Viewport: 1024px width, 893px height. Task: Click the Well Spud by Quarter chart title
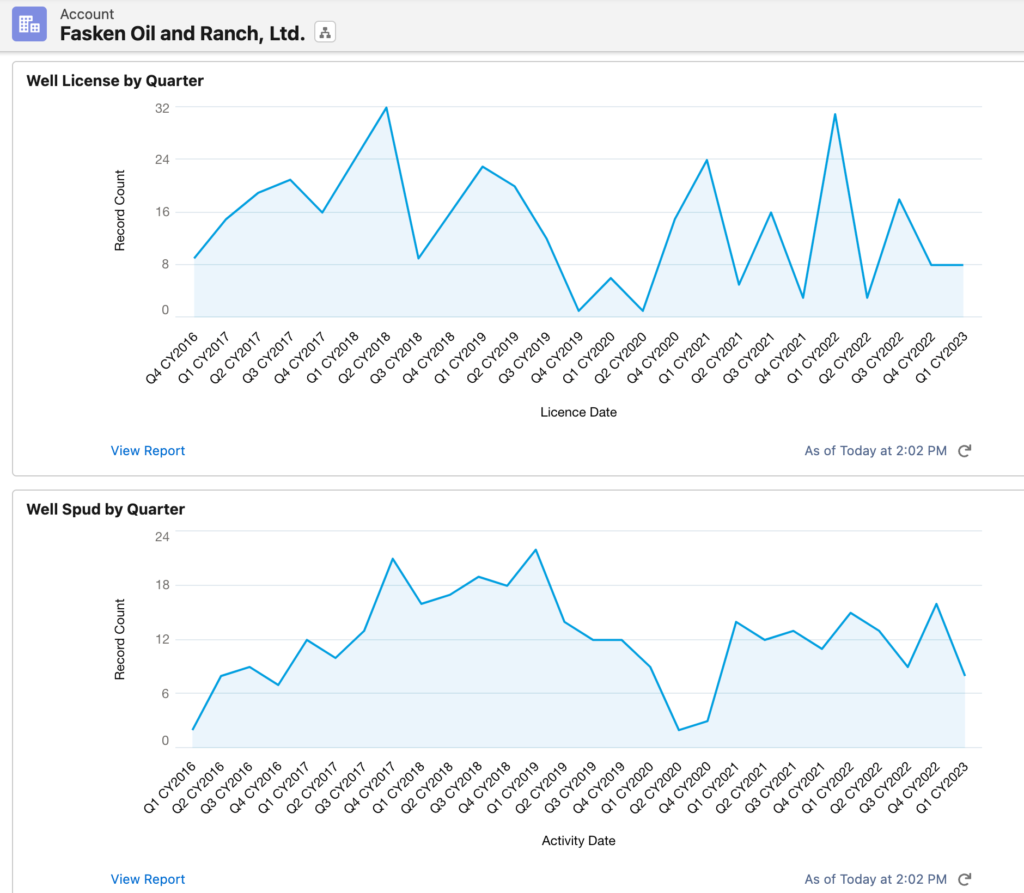point(105,509)
